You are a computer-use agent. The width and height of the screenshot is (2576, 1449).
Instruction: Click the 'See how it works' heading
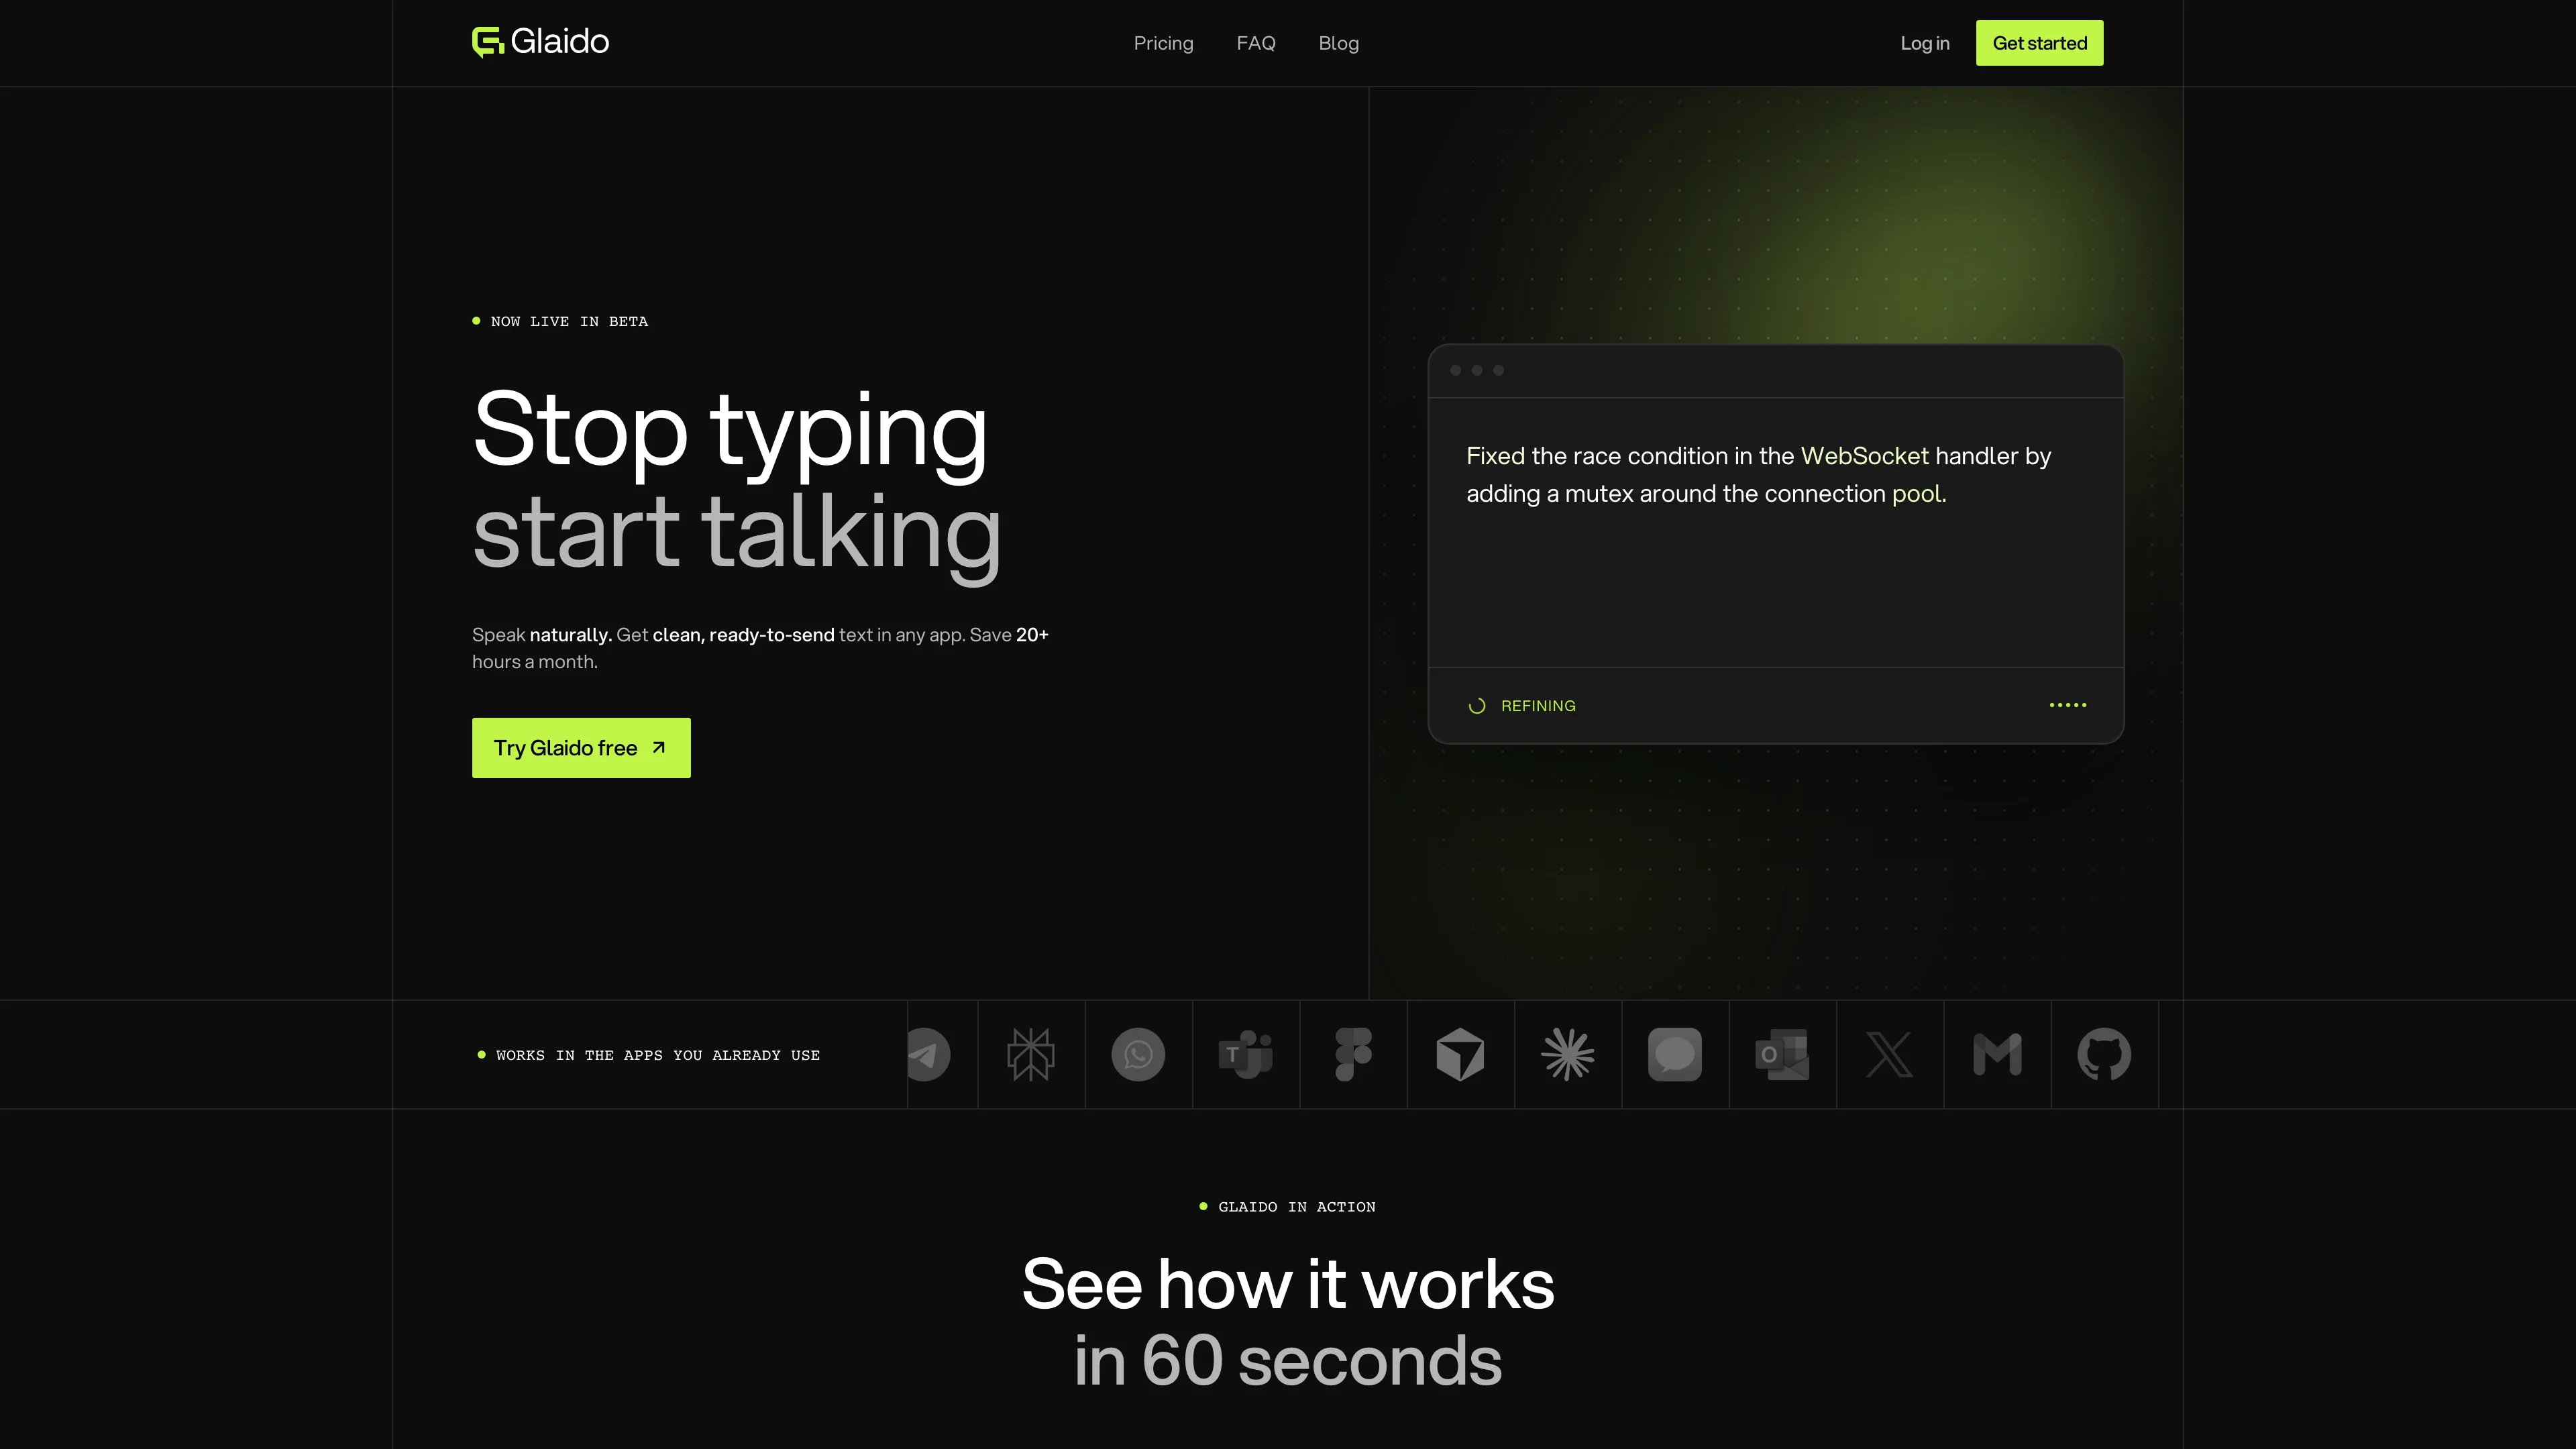pos(1288,1284)
